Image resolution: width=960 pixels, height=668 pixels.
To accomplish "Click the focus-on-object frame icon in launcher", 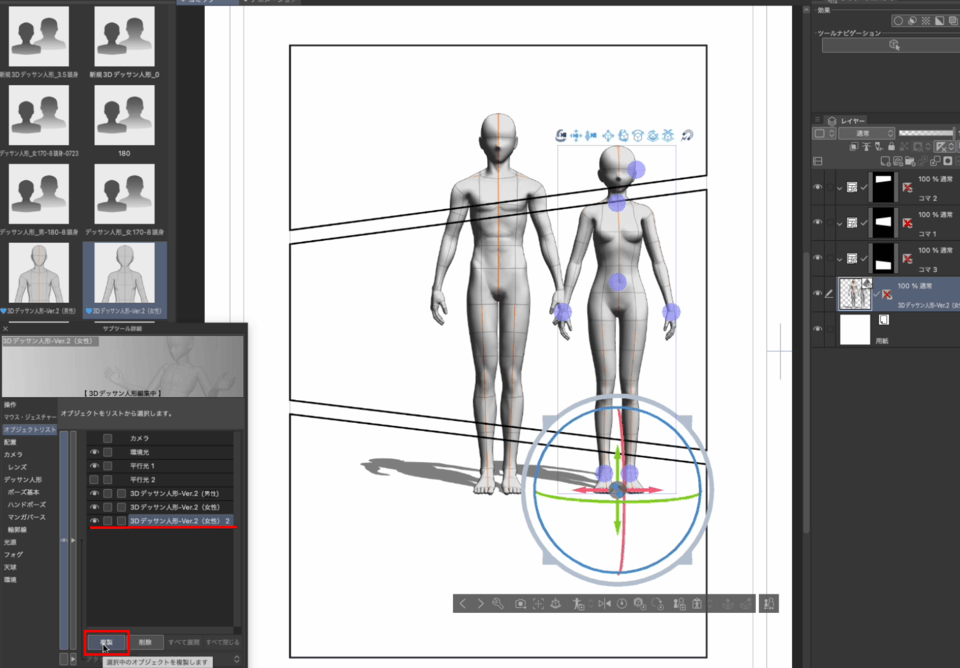I will coord(538,604).
